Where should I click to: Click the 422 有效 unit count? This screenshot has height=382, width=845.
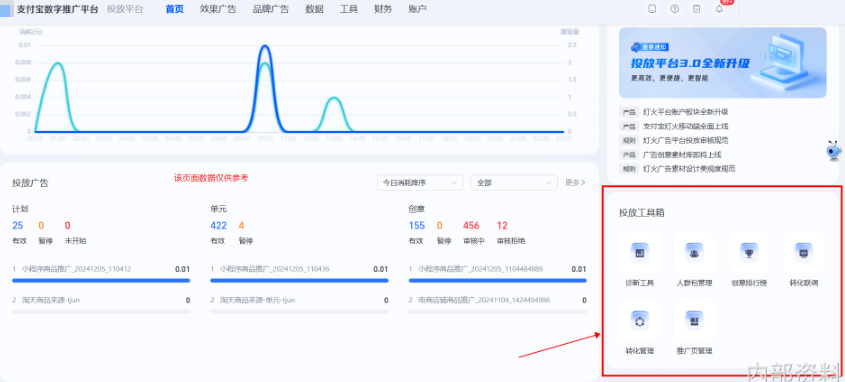pos(218,226)
